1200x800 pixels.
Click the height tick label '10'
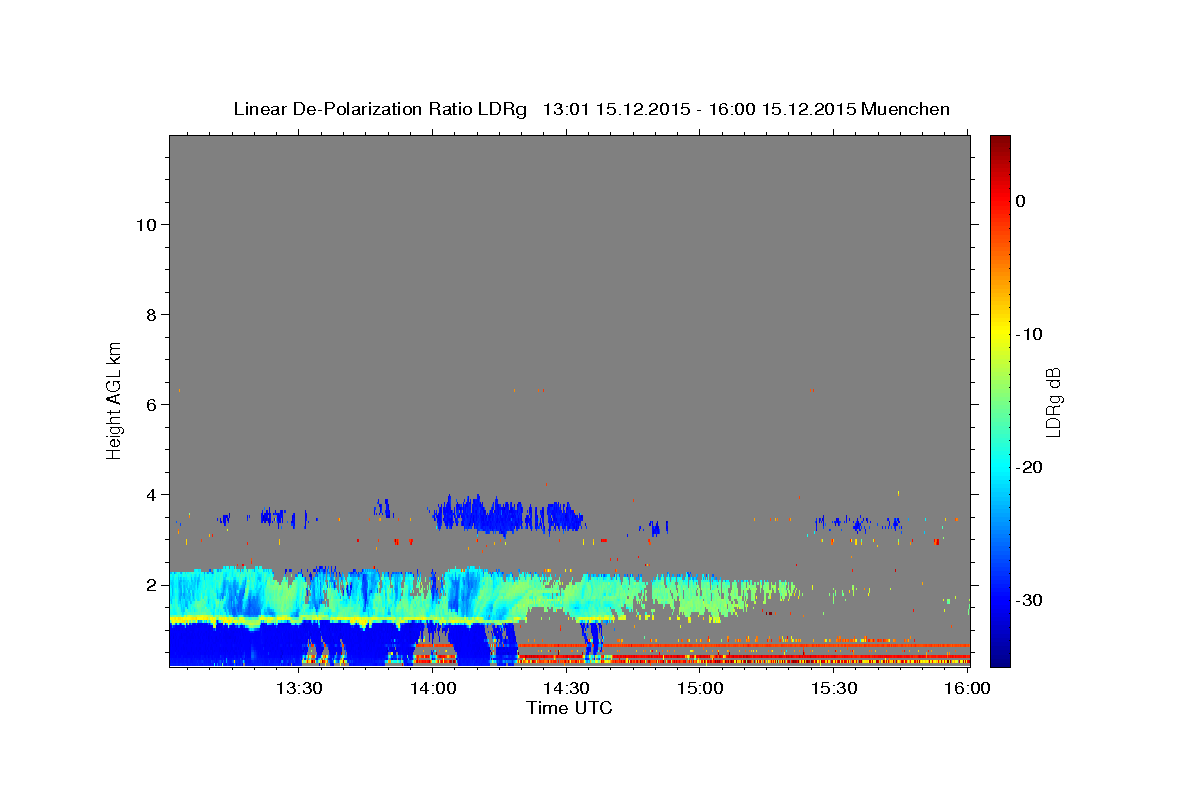point(147,225)
